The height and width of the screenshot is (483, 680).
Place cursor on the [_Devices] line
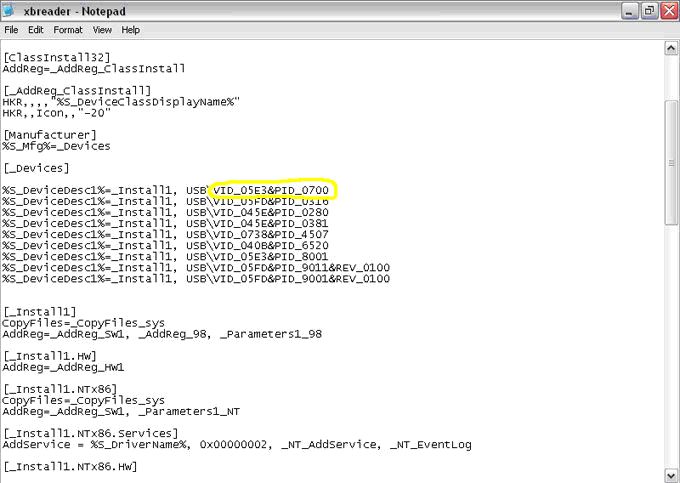36,168
